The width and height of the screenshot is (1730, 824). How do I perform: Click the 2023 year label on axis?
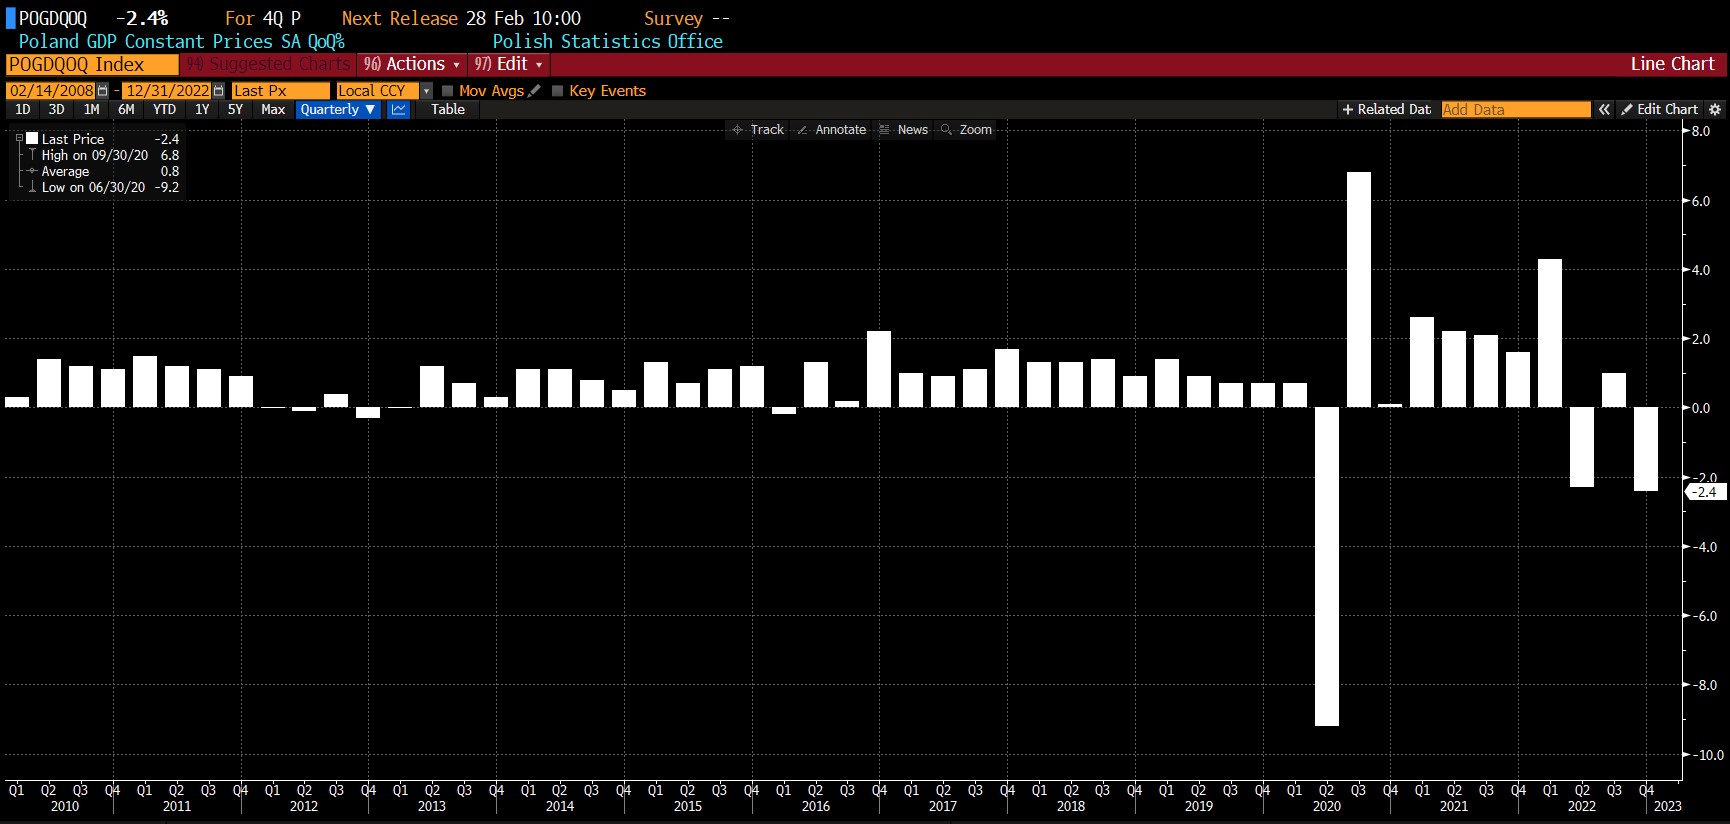(x=1668, y=807)
